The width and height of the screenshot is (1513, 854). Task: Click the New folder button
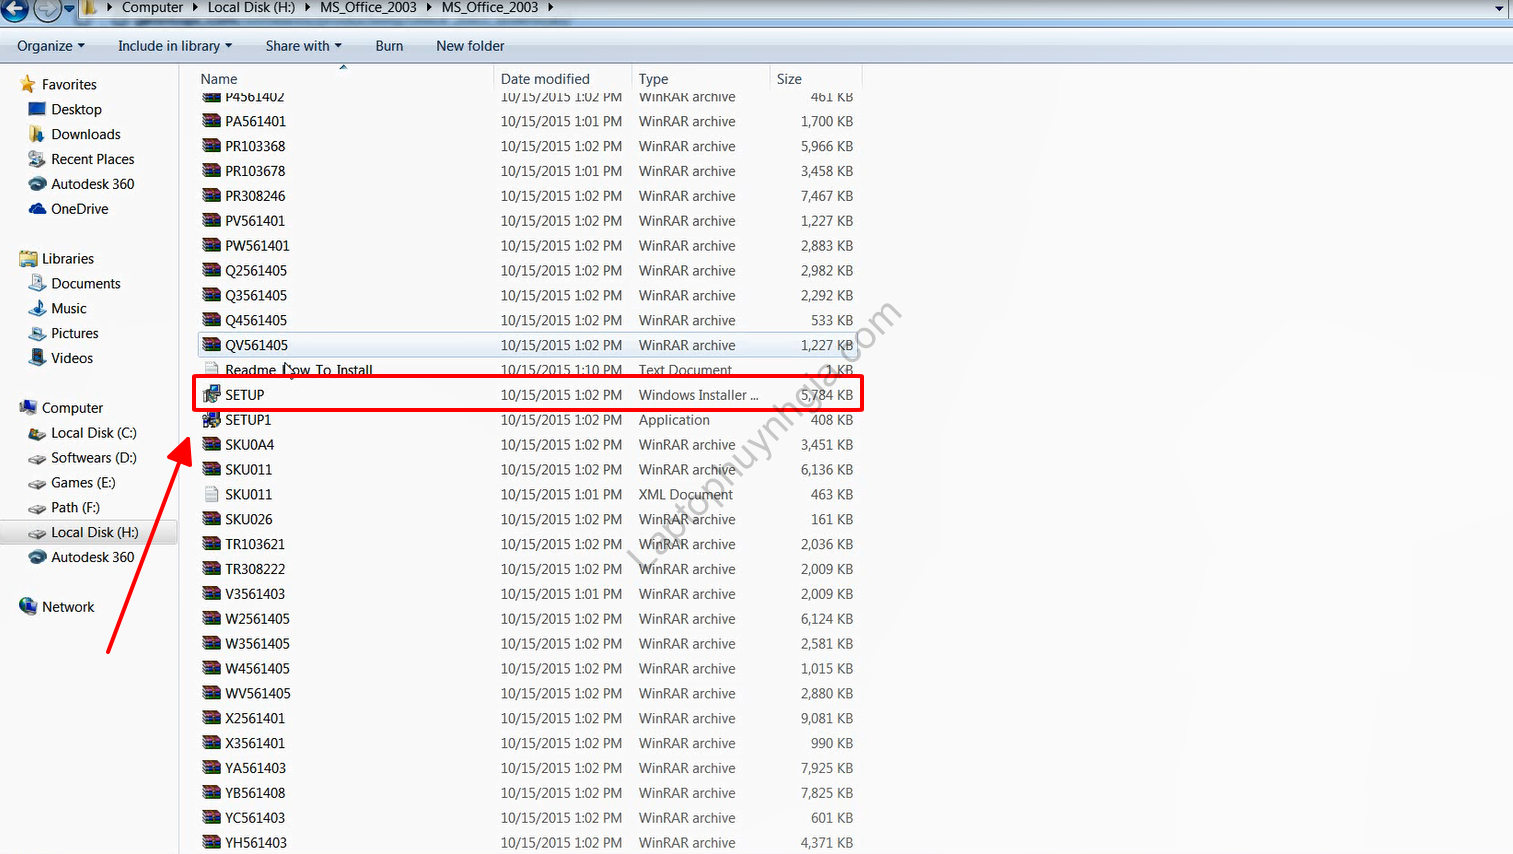tap(470, 46)
